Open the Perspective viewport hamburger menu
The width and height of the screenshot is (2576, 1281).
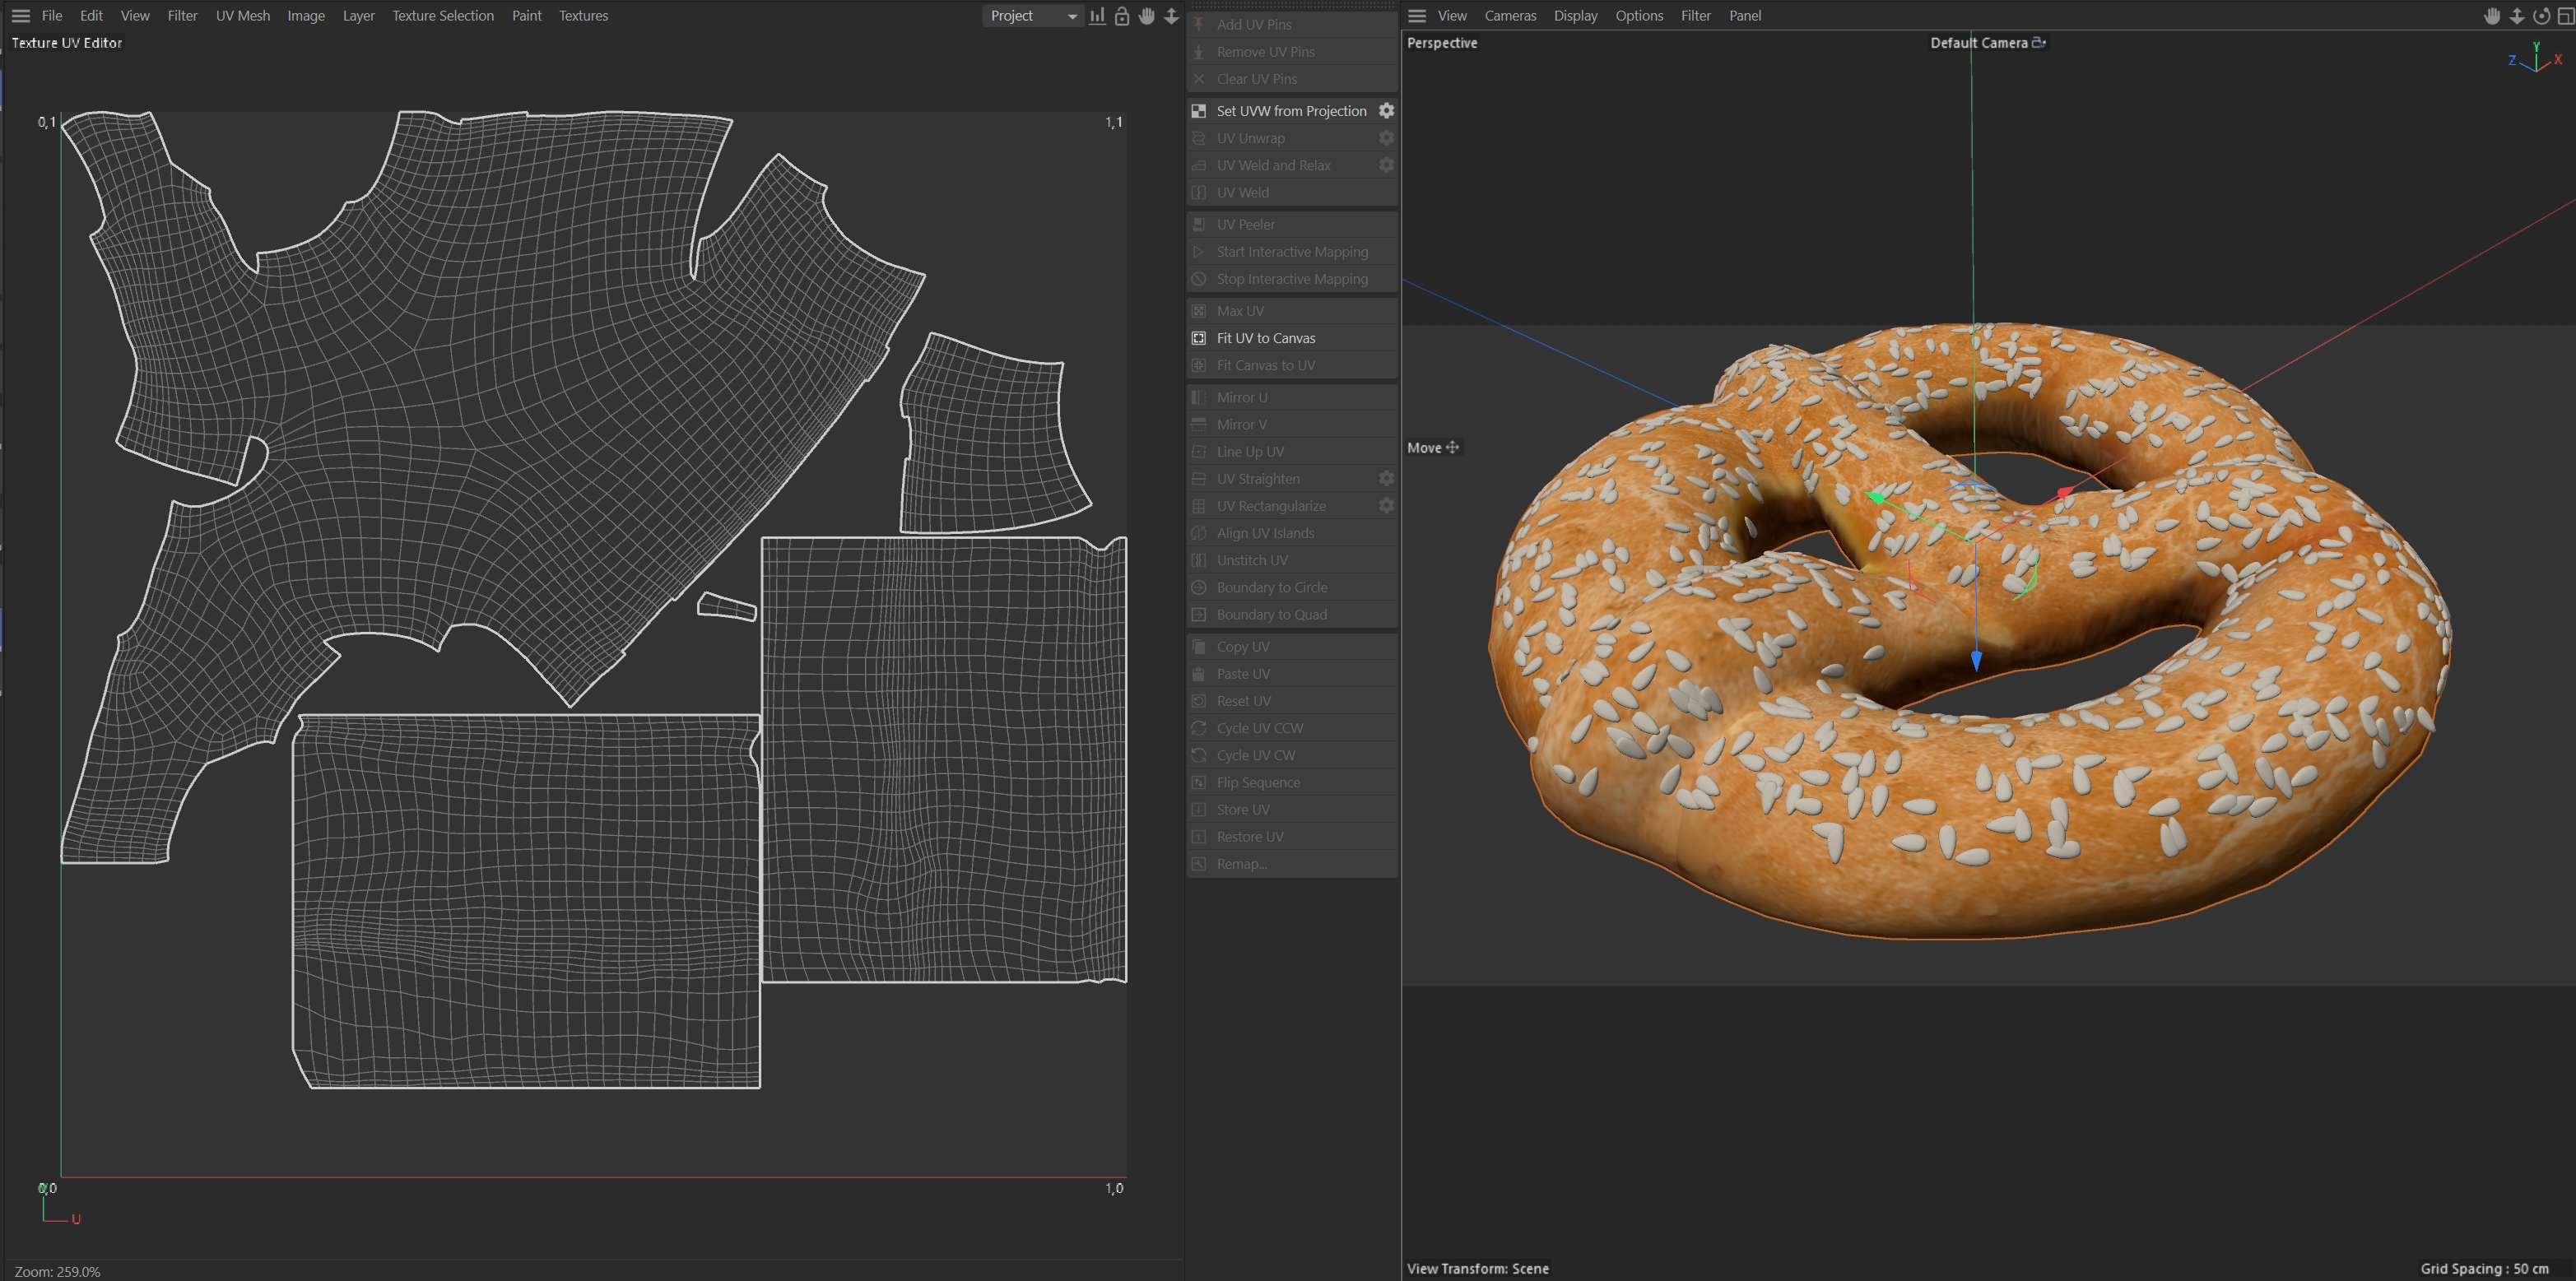pyautogui.click(x=1416, y=16)
